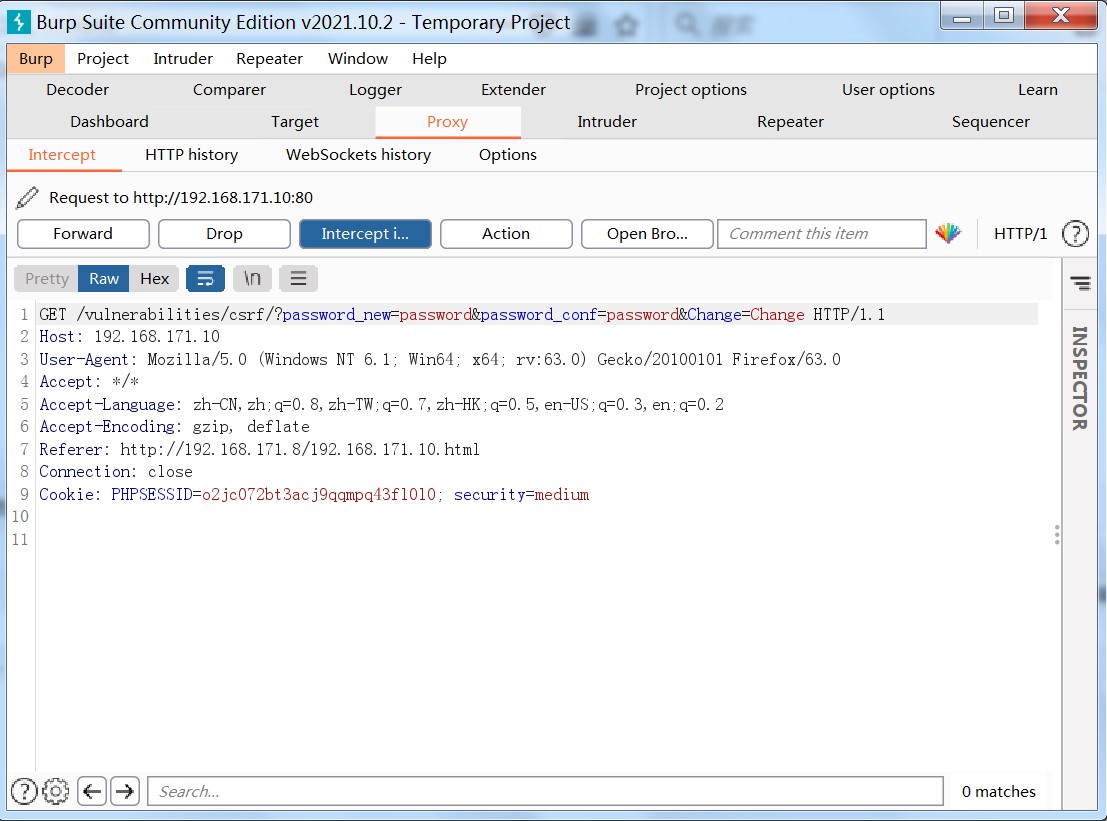Image resolution: width=1107 pixels, height=821 pixels.
Task: Click the vertical INSPECTOR label
Action: (1079, 378)
